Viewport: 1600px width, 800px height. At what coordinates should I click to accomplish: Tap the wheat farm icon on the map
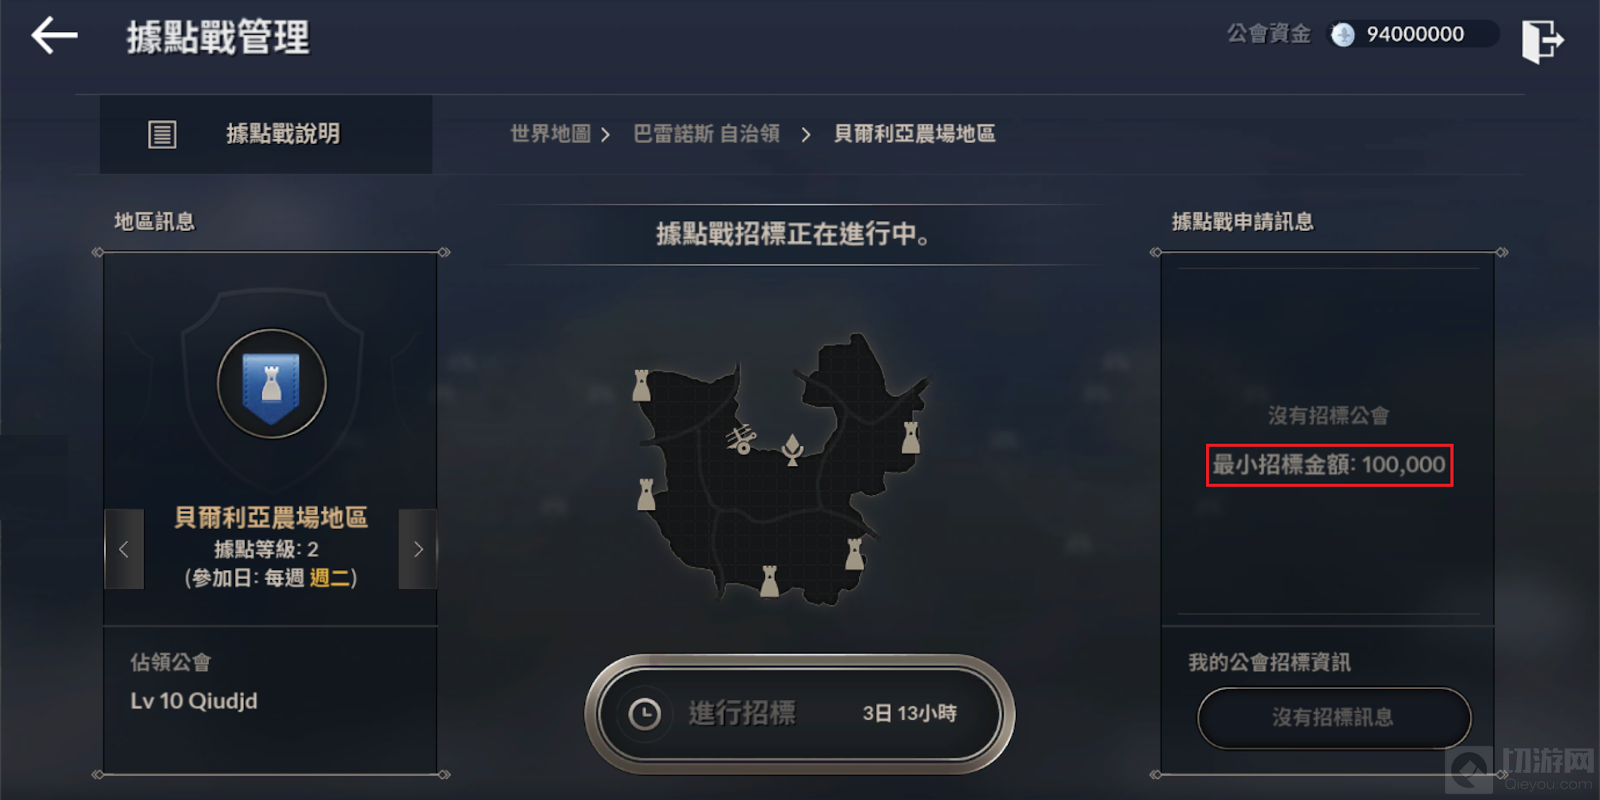[740, 438]
